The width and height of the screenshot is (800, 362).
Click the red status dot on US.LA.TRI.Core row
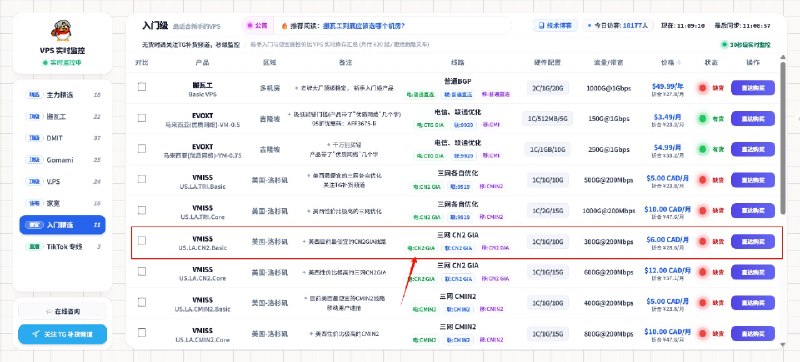(x=703, y=211)
